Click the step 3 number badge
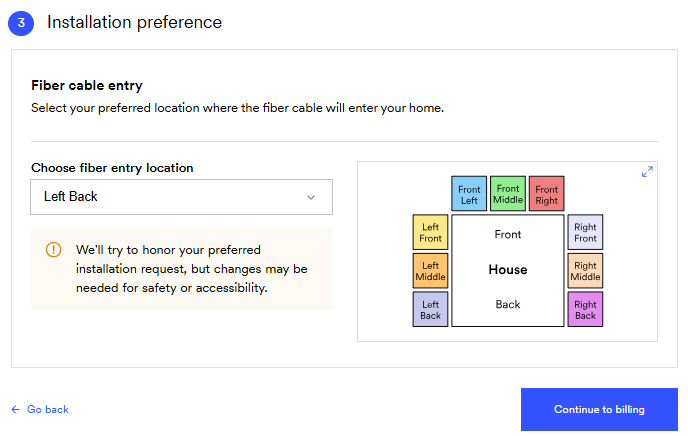The height and width of the screenshot is (436, 688). tap(21, 22)
